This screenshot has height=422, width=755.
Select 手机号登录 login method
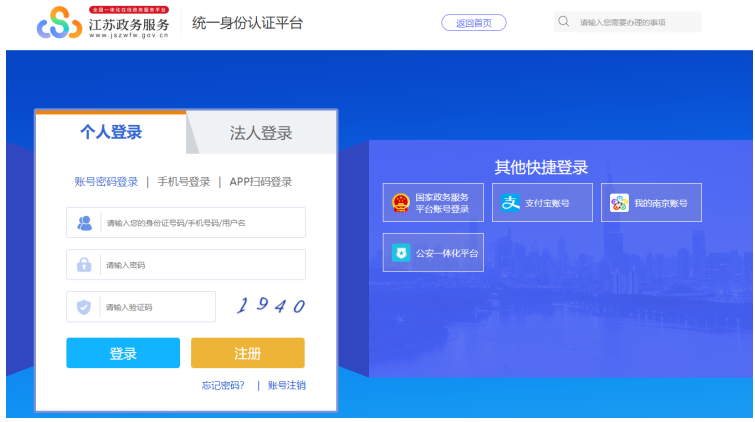click(x=184, y=182)
